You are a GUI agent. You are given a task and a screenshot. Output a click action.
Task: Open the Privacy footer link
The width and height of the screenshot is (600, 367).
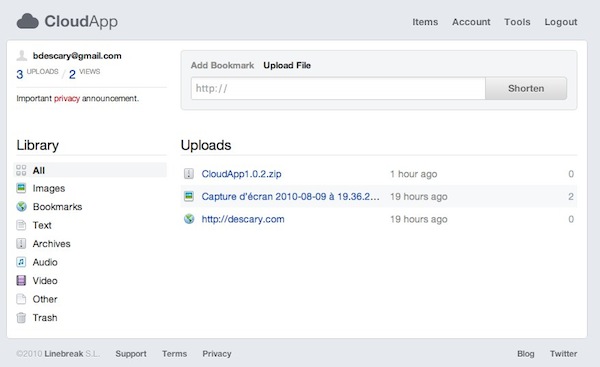217,354
